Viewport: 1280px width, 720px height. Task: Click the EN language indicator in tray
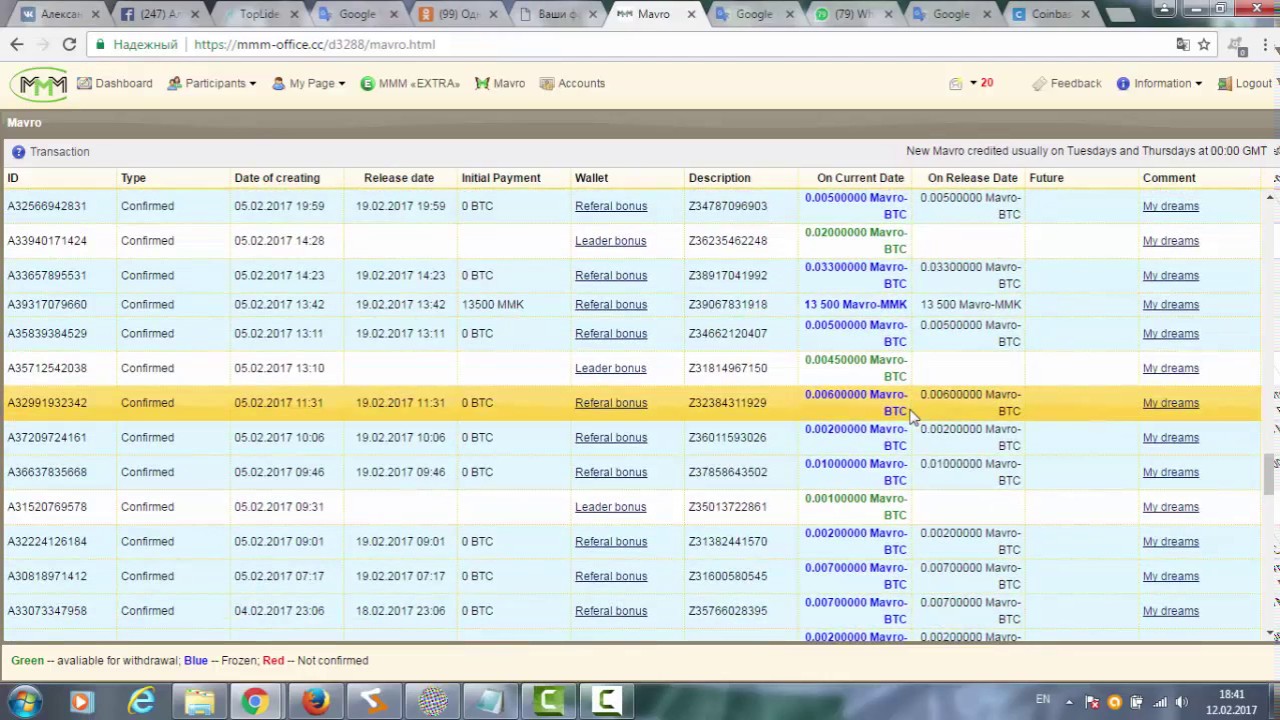1043,700
